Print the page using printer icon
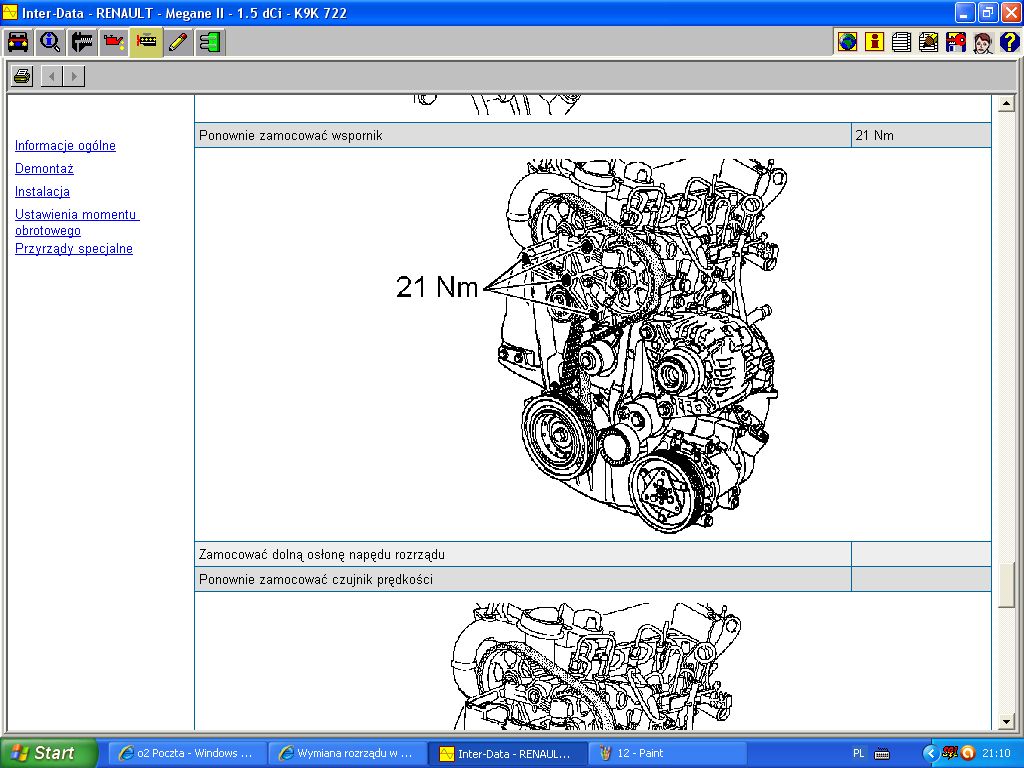 [22, 76]
